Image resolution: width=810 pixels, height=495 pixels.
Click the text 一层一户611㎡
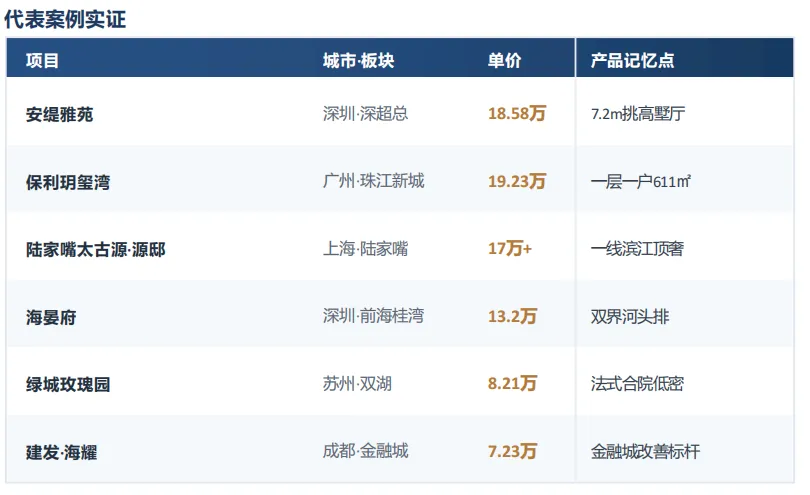click(x=641, y=181)
